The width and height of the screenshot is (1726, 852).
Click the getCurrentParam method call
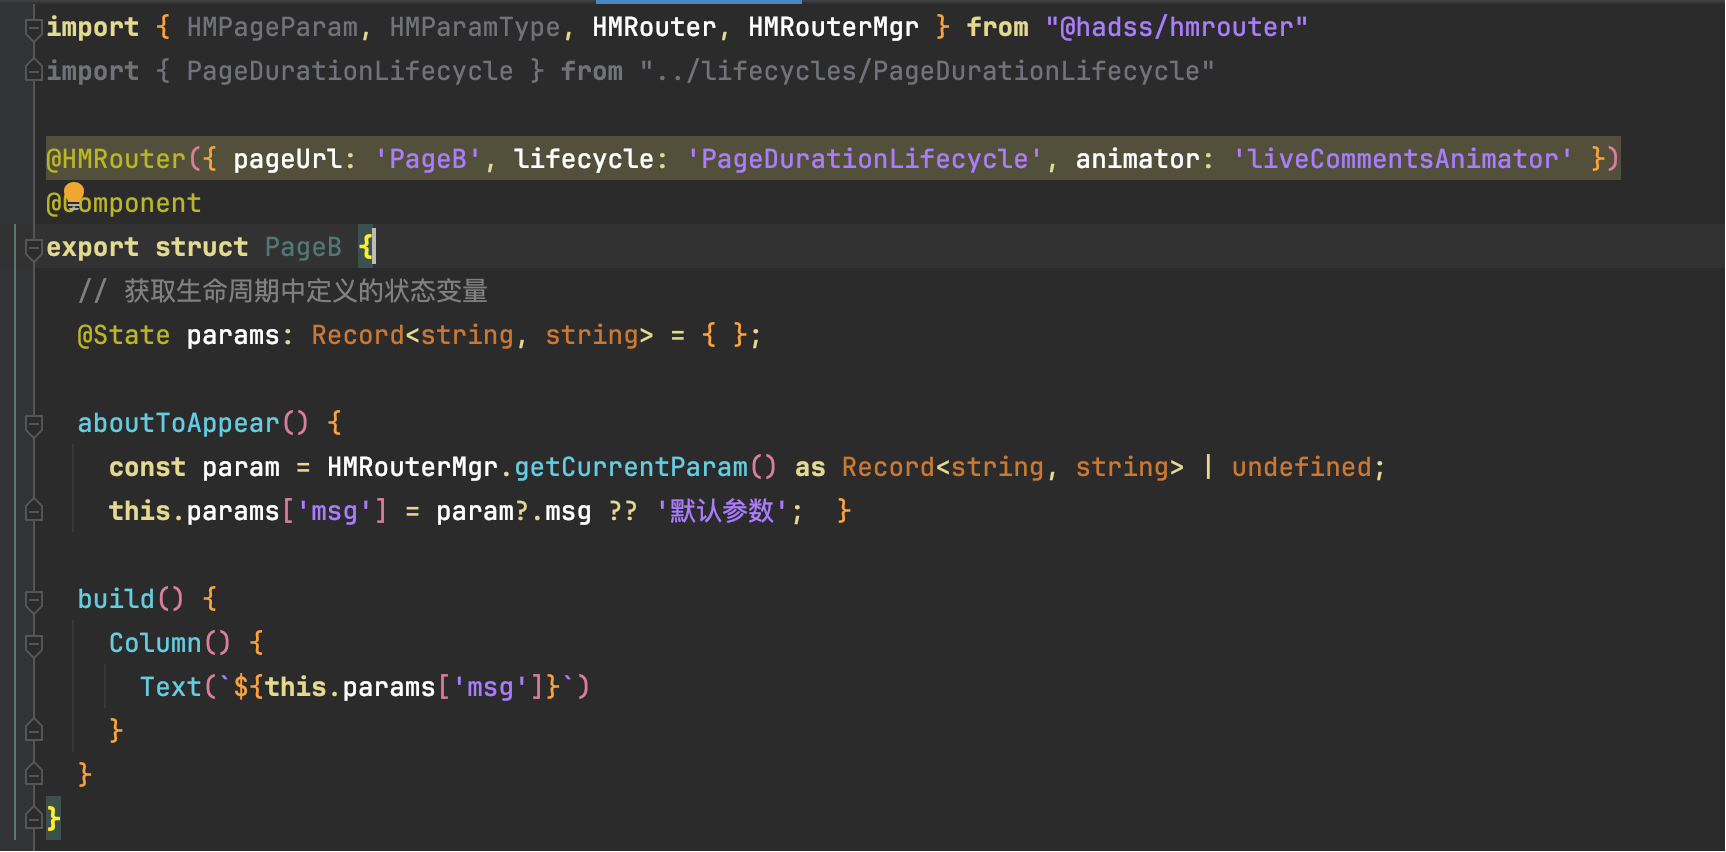pos(631,467)
